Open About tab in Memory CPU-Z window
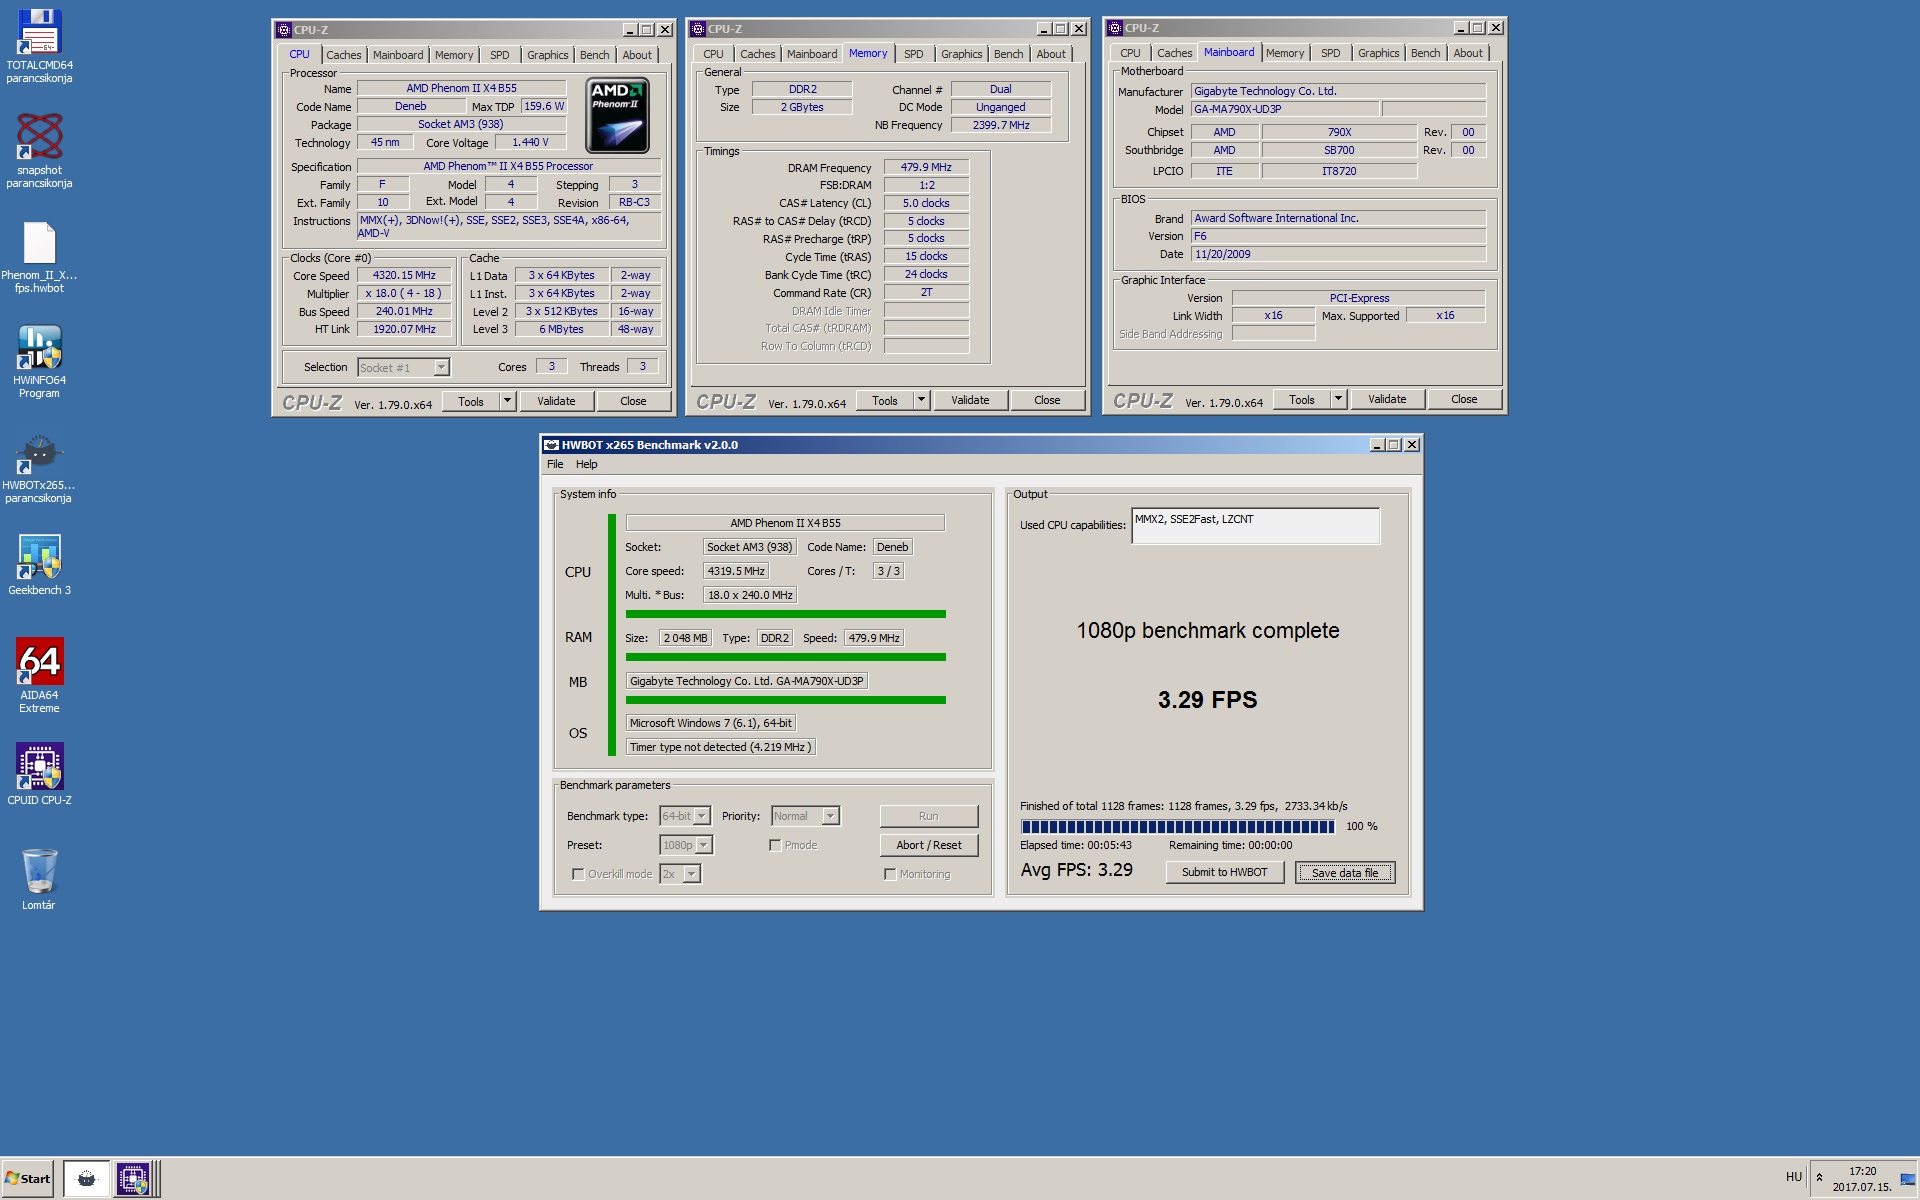Viewport: 1920px width, 1200px height. tap(1051, 54)
